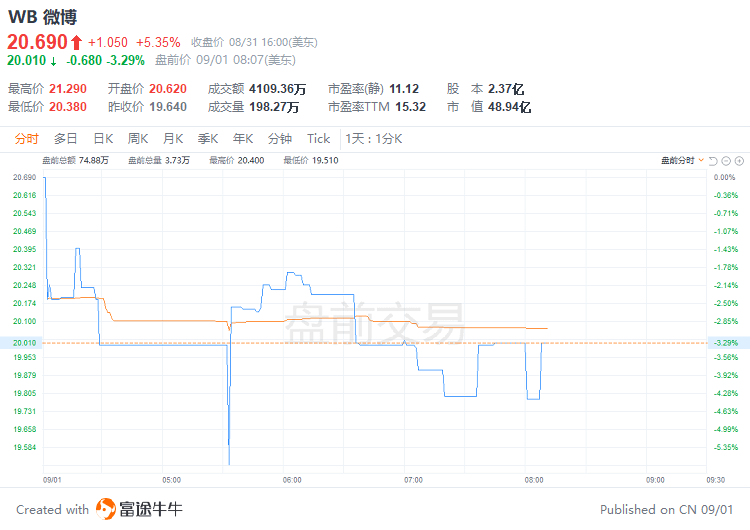
Task: Click the 成交额 4109.36万 value
Action: point(277,89)
